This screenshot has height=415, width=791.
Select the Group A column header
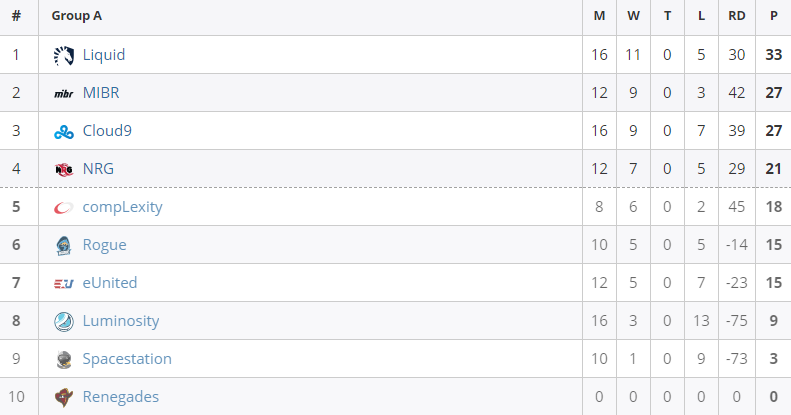point(77,16)
